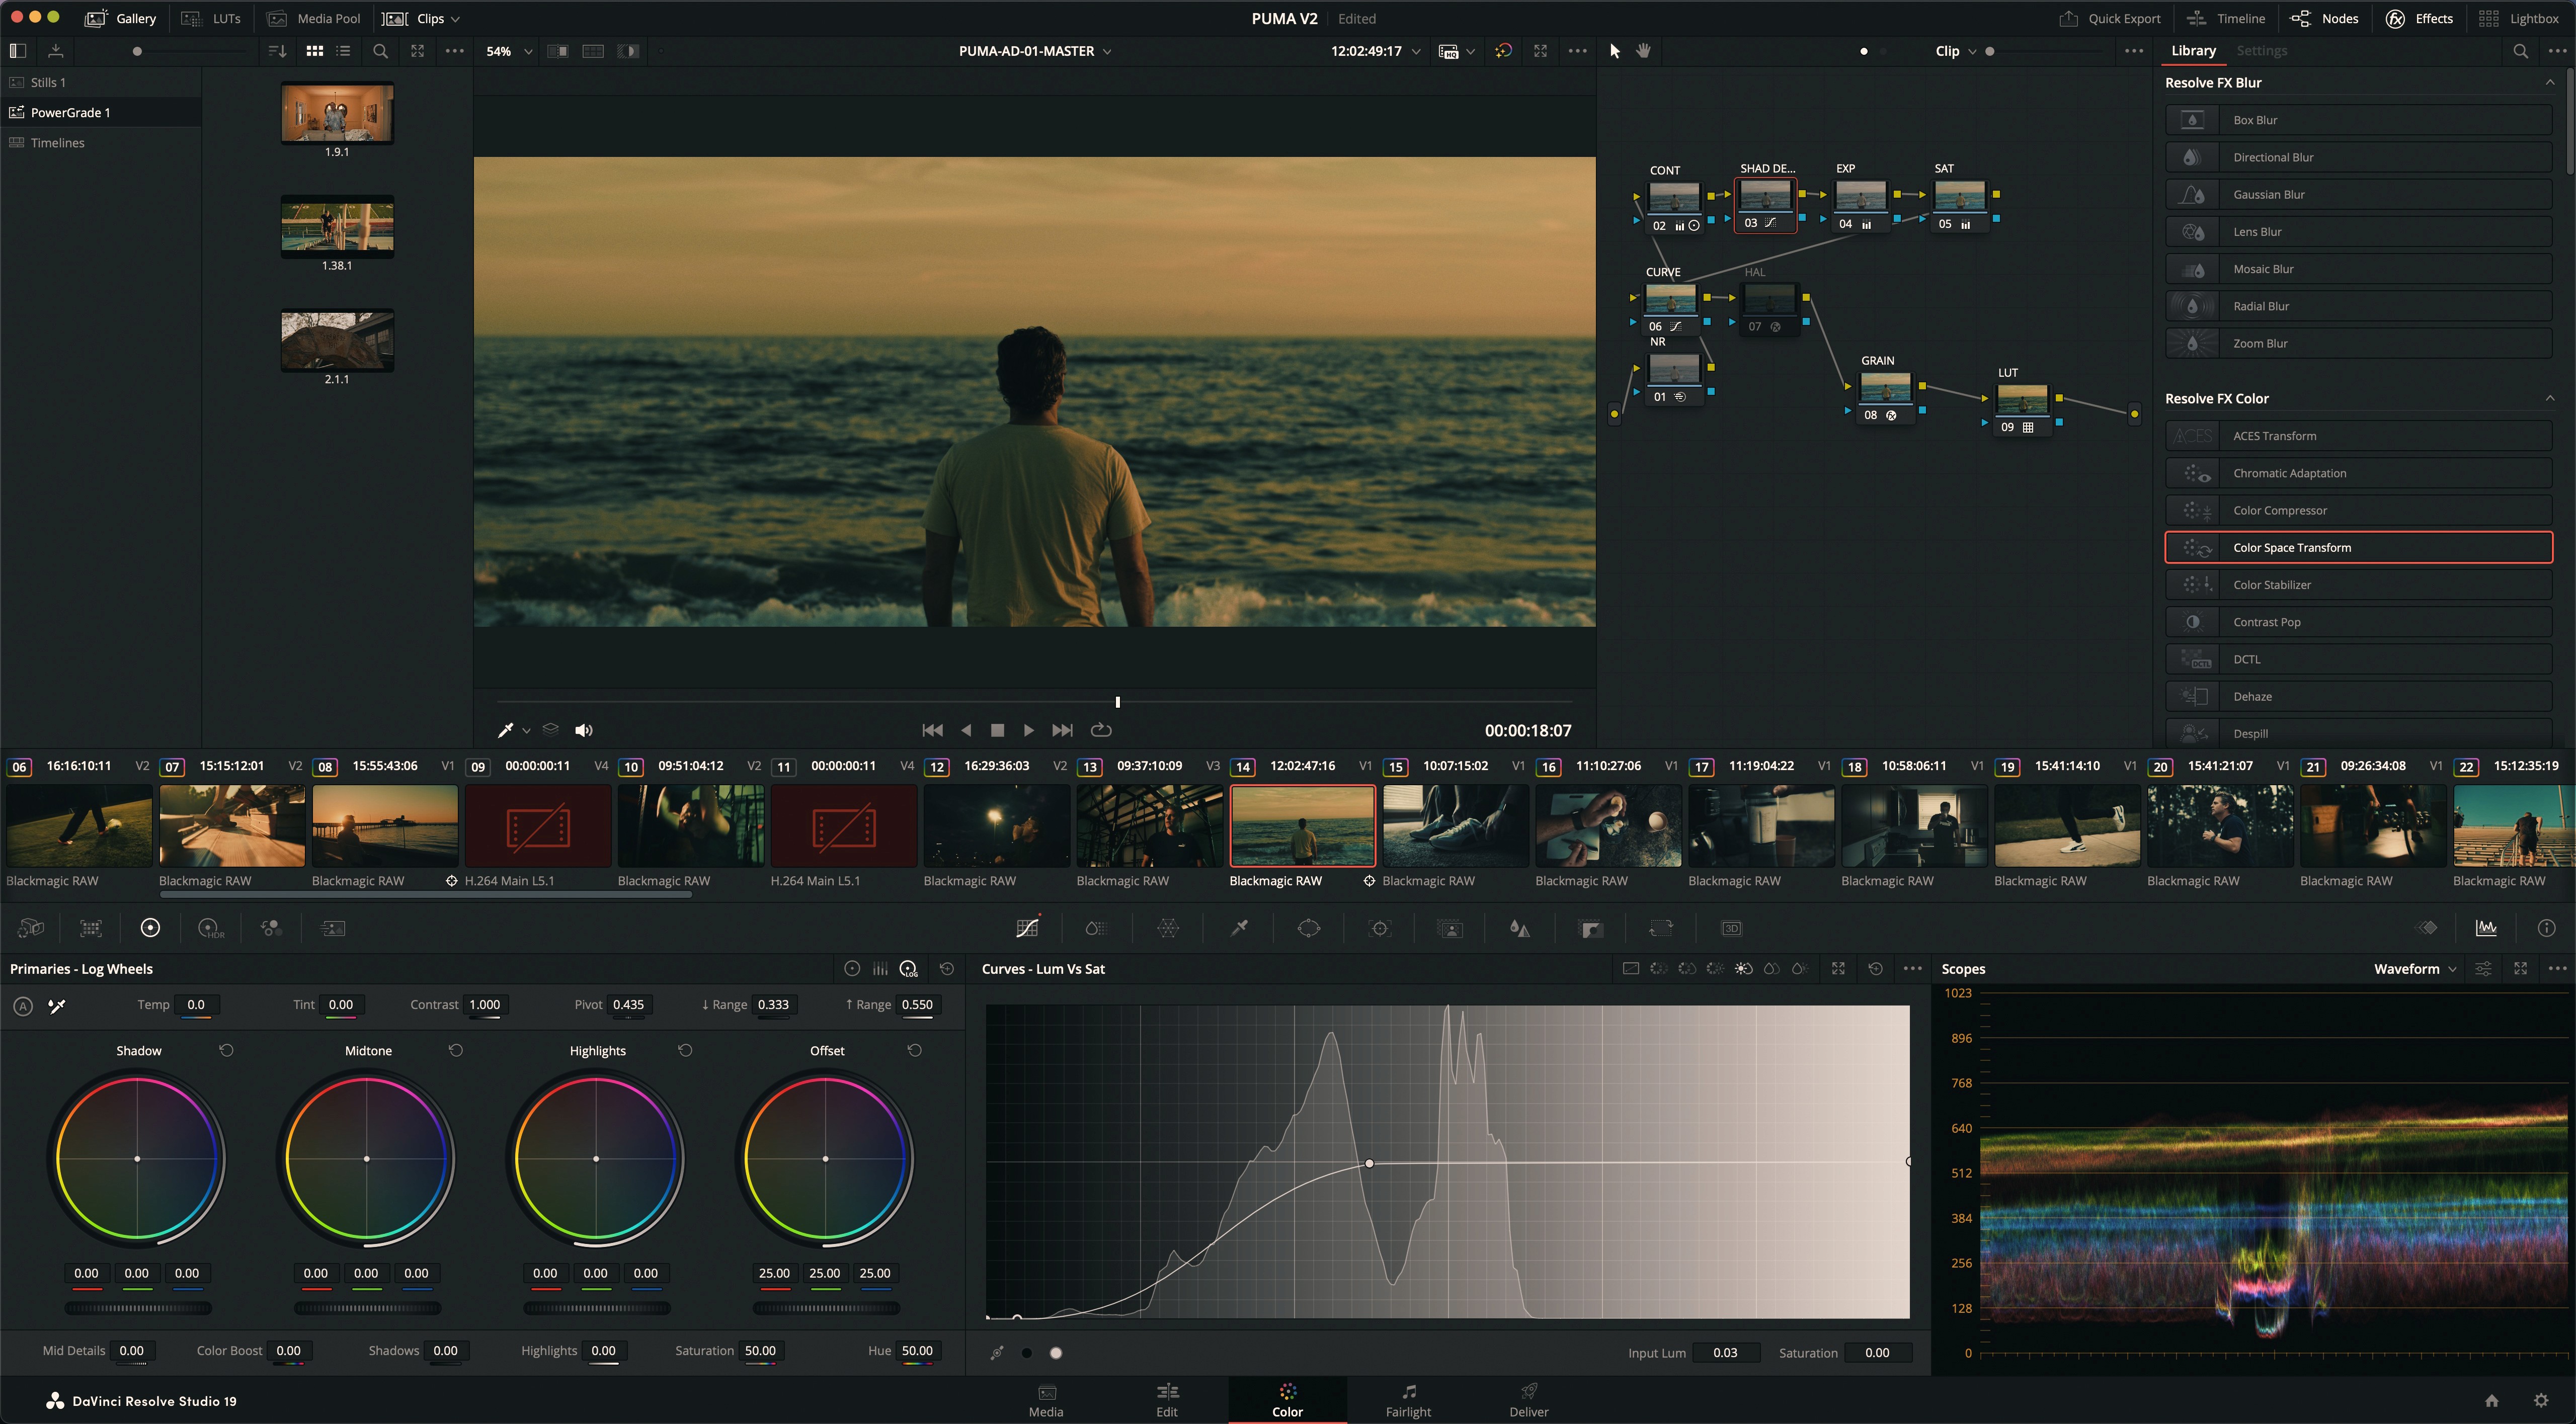Screen dimensions: 2576x1424
Task: Open the Blur and Sharpen palette
Action: click(x=1520, y=928)
